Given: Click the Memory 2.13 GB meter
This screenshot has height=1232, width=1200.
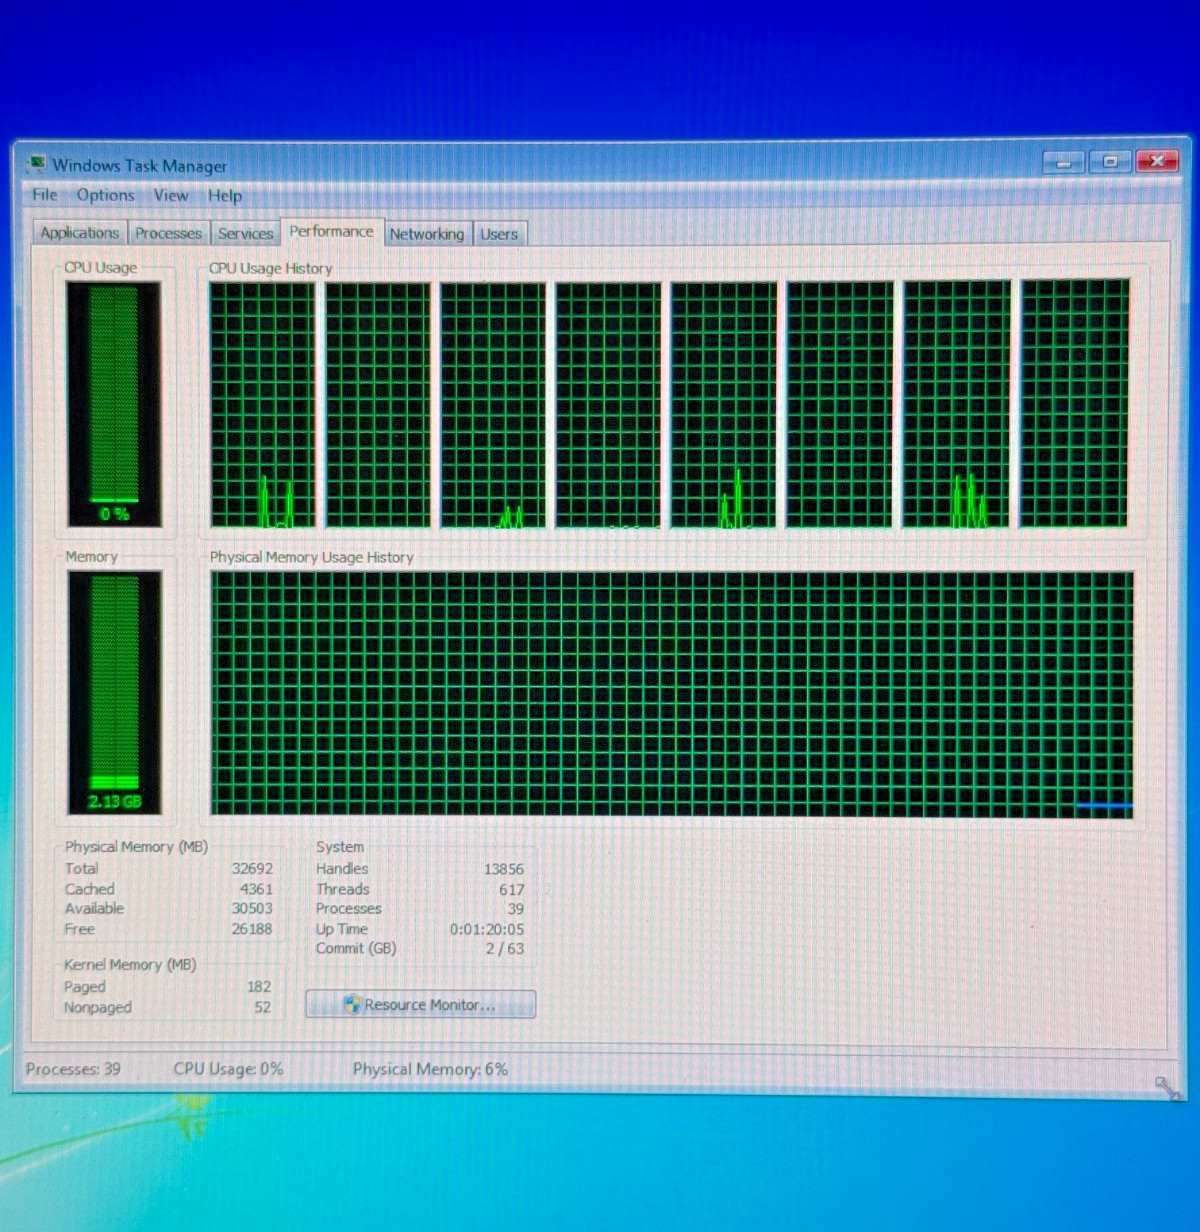Looking at the screenshot, I should pyautogui.click(x=114, y=692).
